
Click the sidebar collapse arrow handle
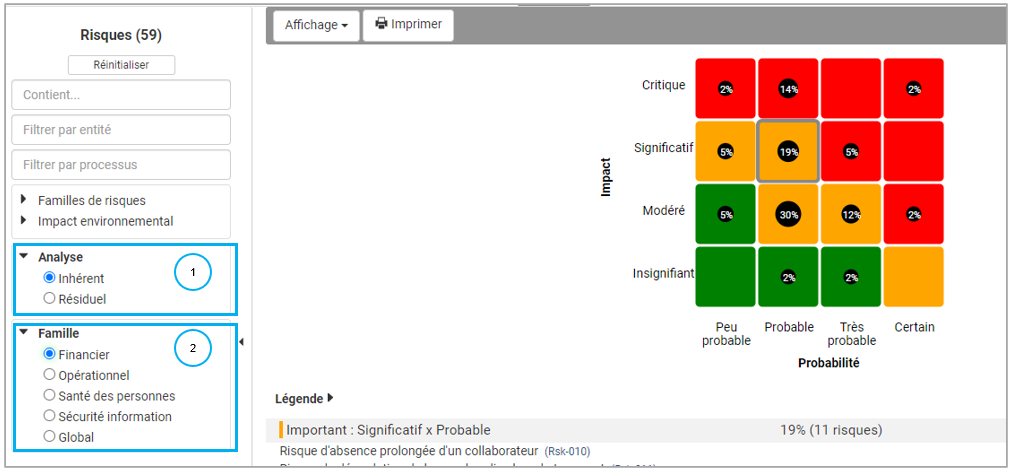[241, 342]
